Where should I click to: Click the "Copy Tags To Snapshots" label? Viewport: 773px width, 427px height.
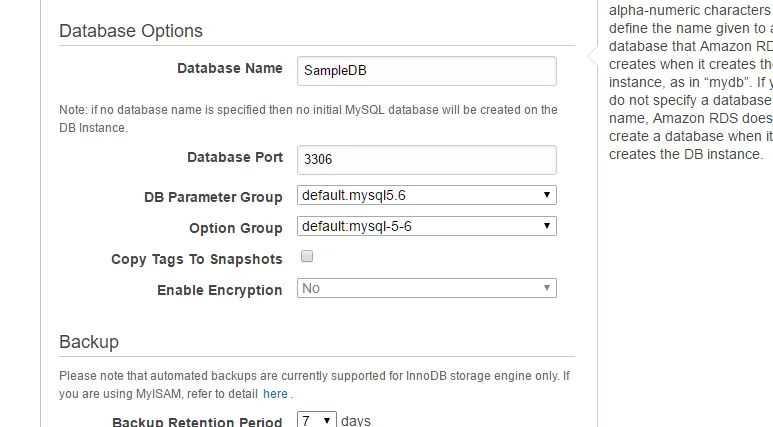pos(197,259)
